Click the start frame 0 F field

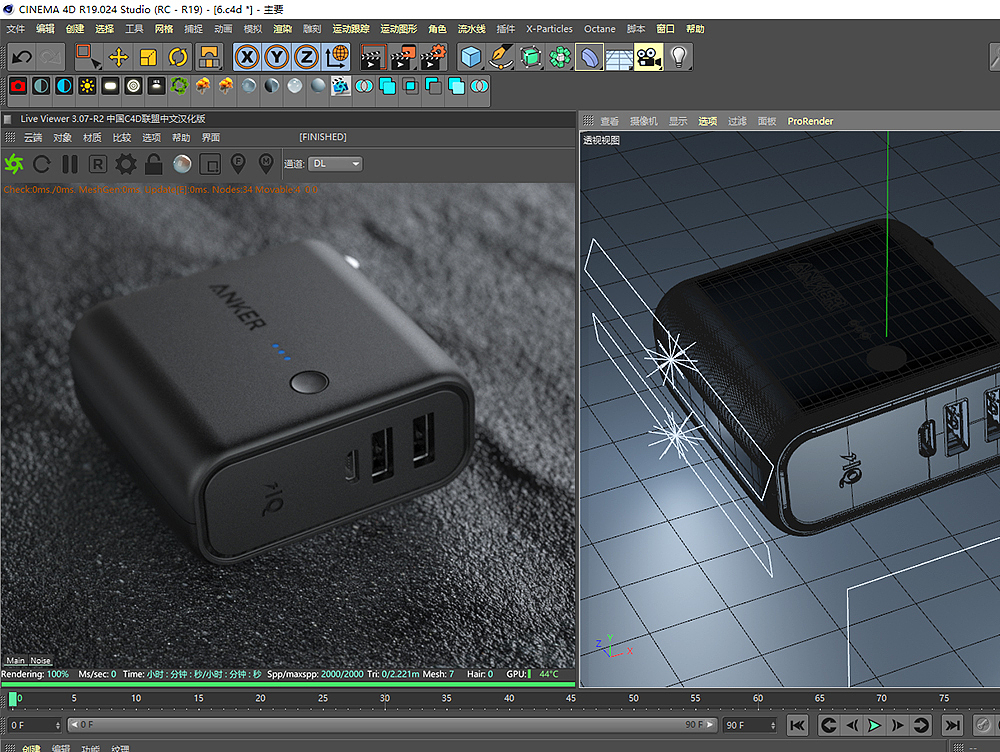pos(35,725)
